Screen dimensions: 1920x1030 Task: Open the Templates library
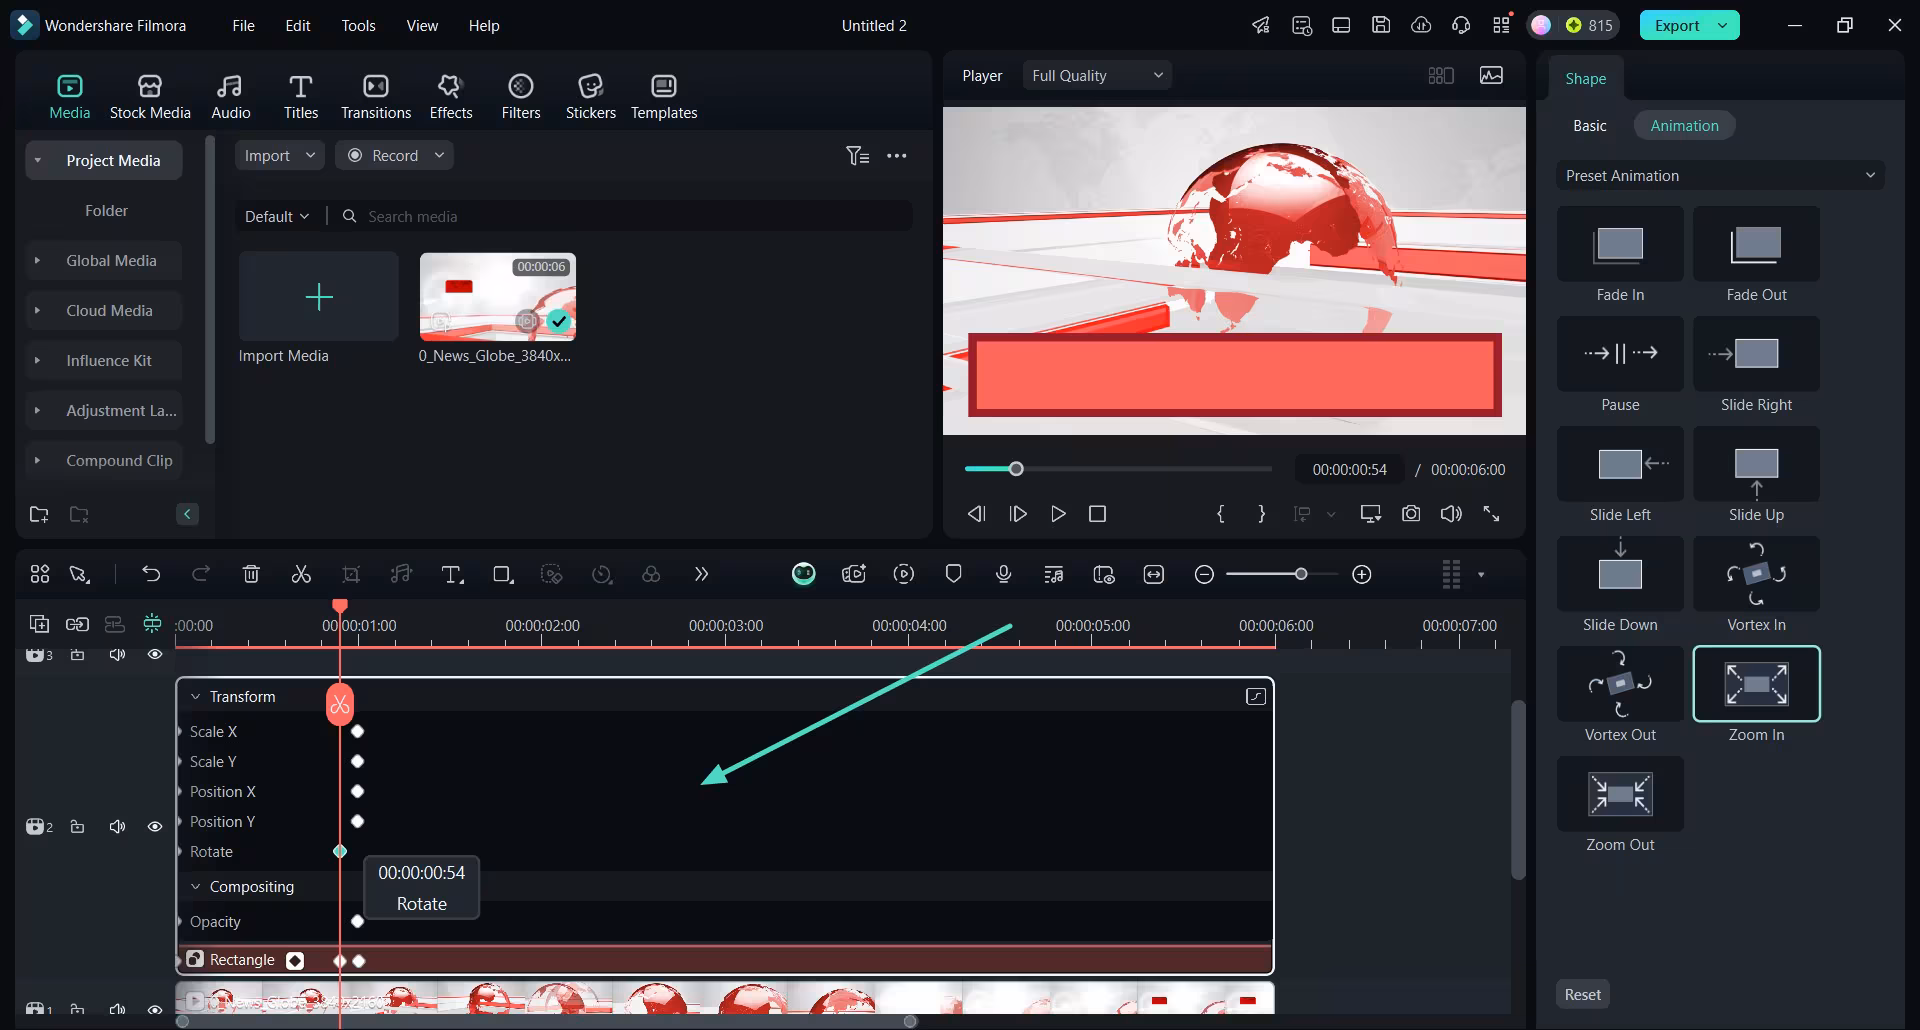click(664, 97)
